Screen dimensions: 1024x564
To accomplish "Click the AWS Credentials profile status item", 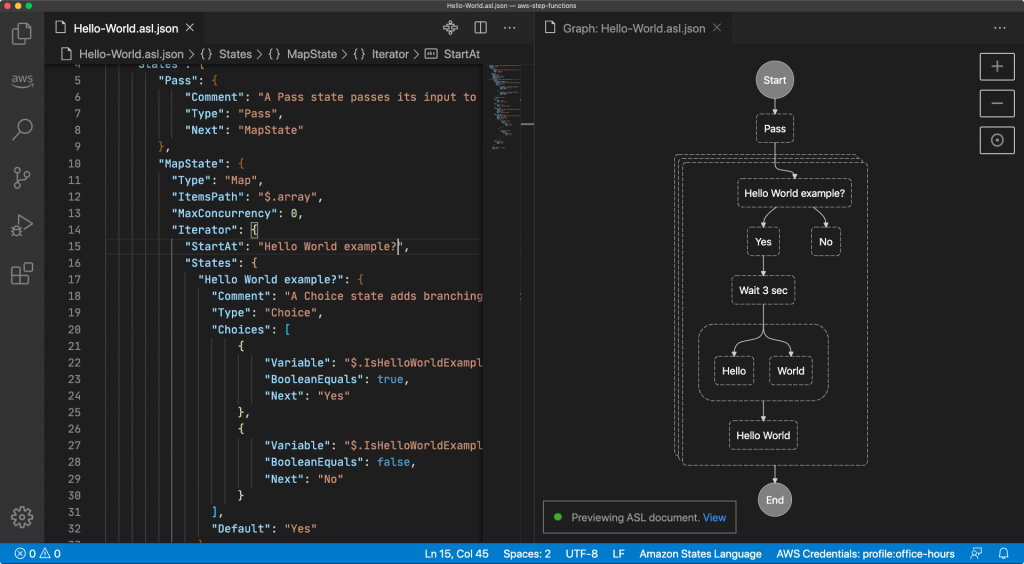I will point(865,554).
